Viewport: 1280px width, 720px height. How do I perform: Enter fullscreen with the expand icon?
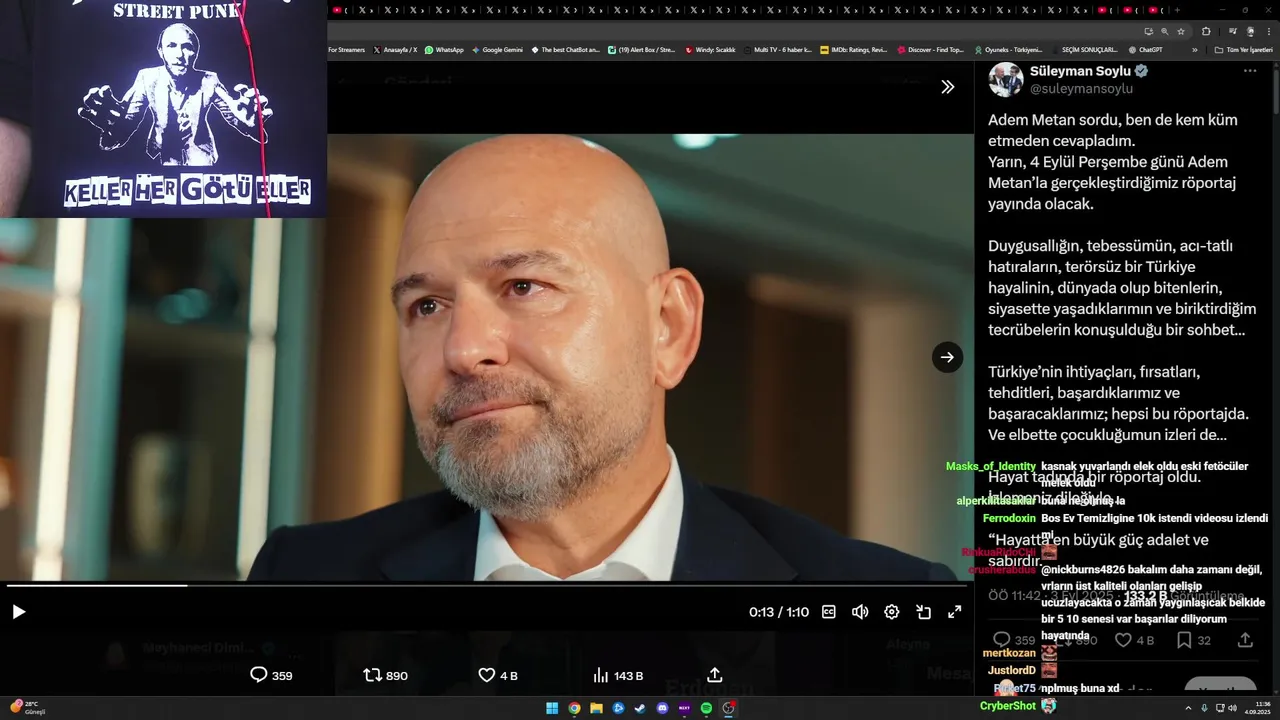click(x=955, y=612)
